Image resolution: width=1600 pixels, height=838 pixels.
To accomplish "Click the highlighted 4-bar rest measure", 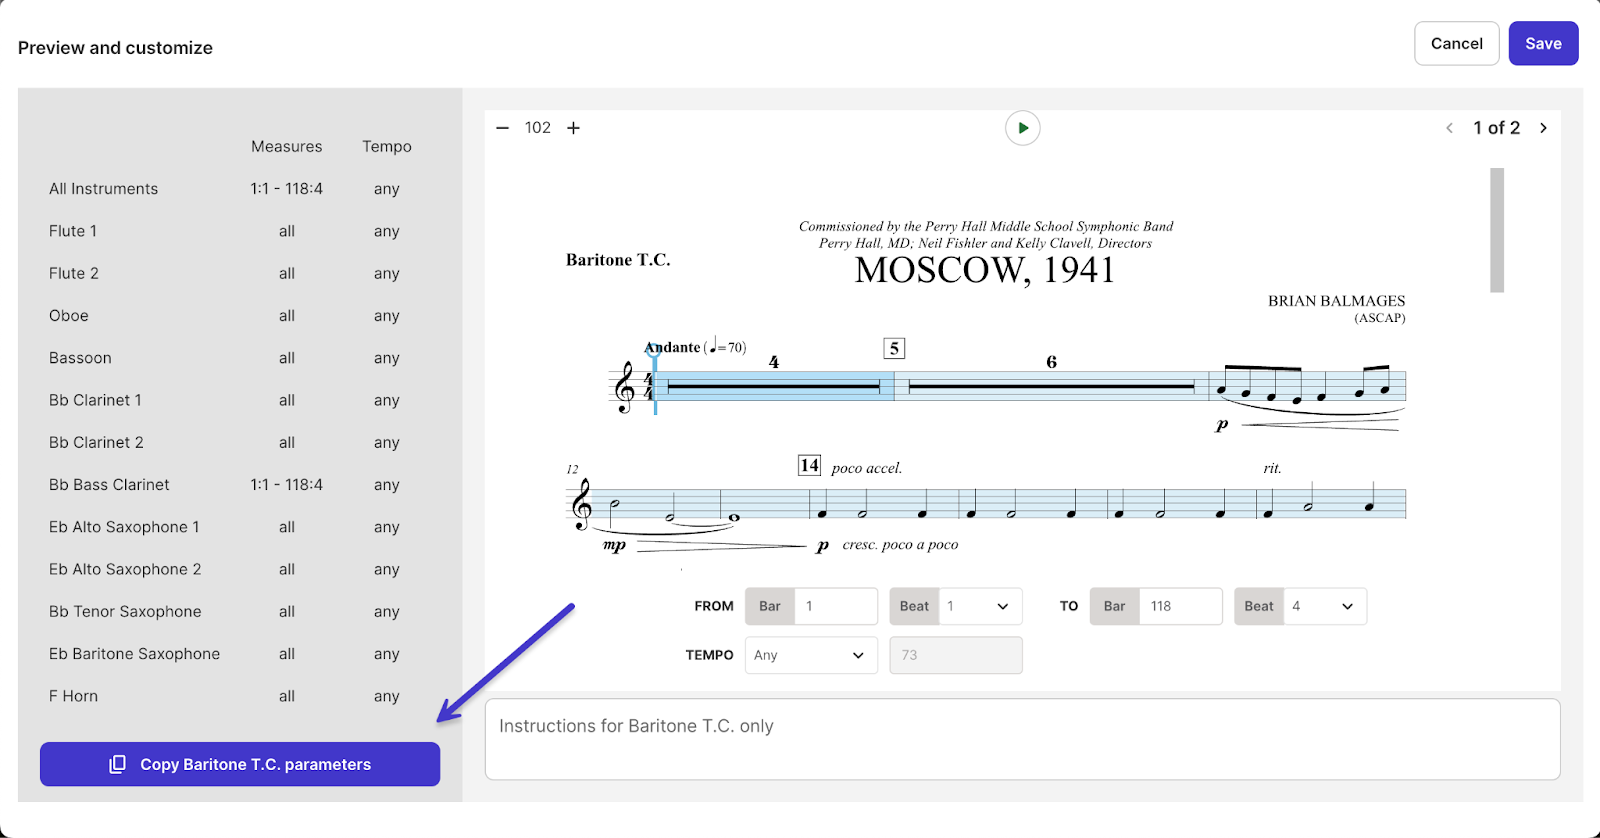I will tap(774, 386).
